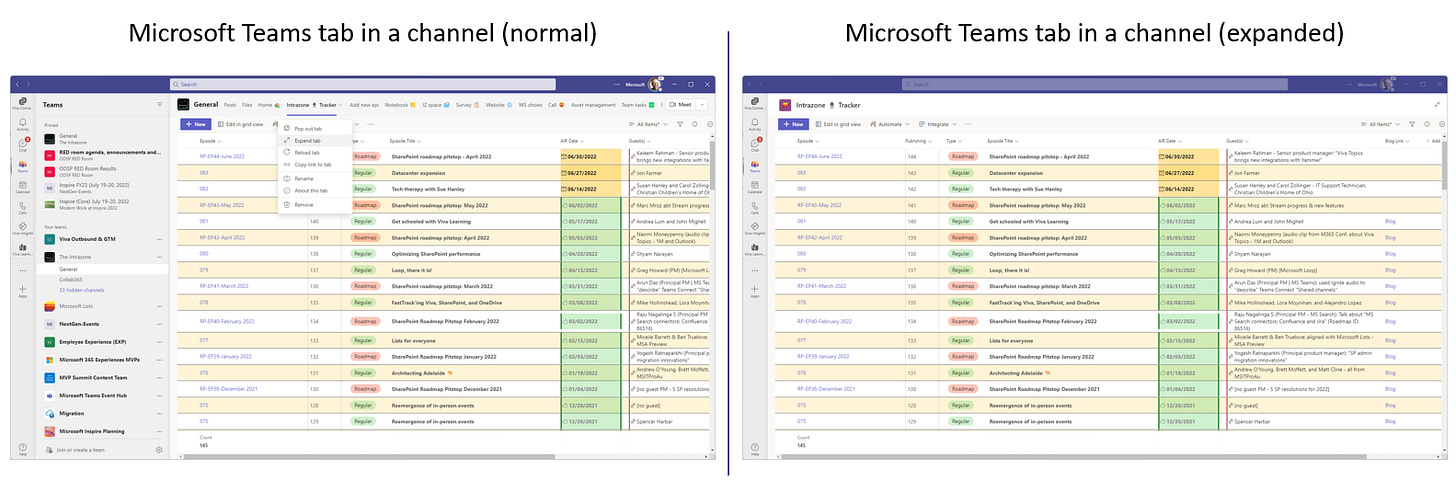Click New button in expanded window

(x=794, y=124)
